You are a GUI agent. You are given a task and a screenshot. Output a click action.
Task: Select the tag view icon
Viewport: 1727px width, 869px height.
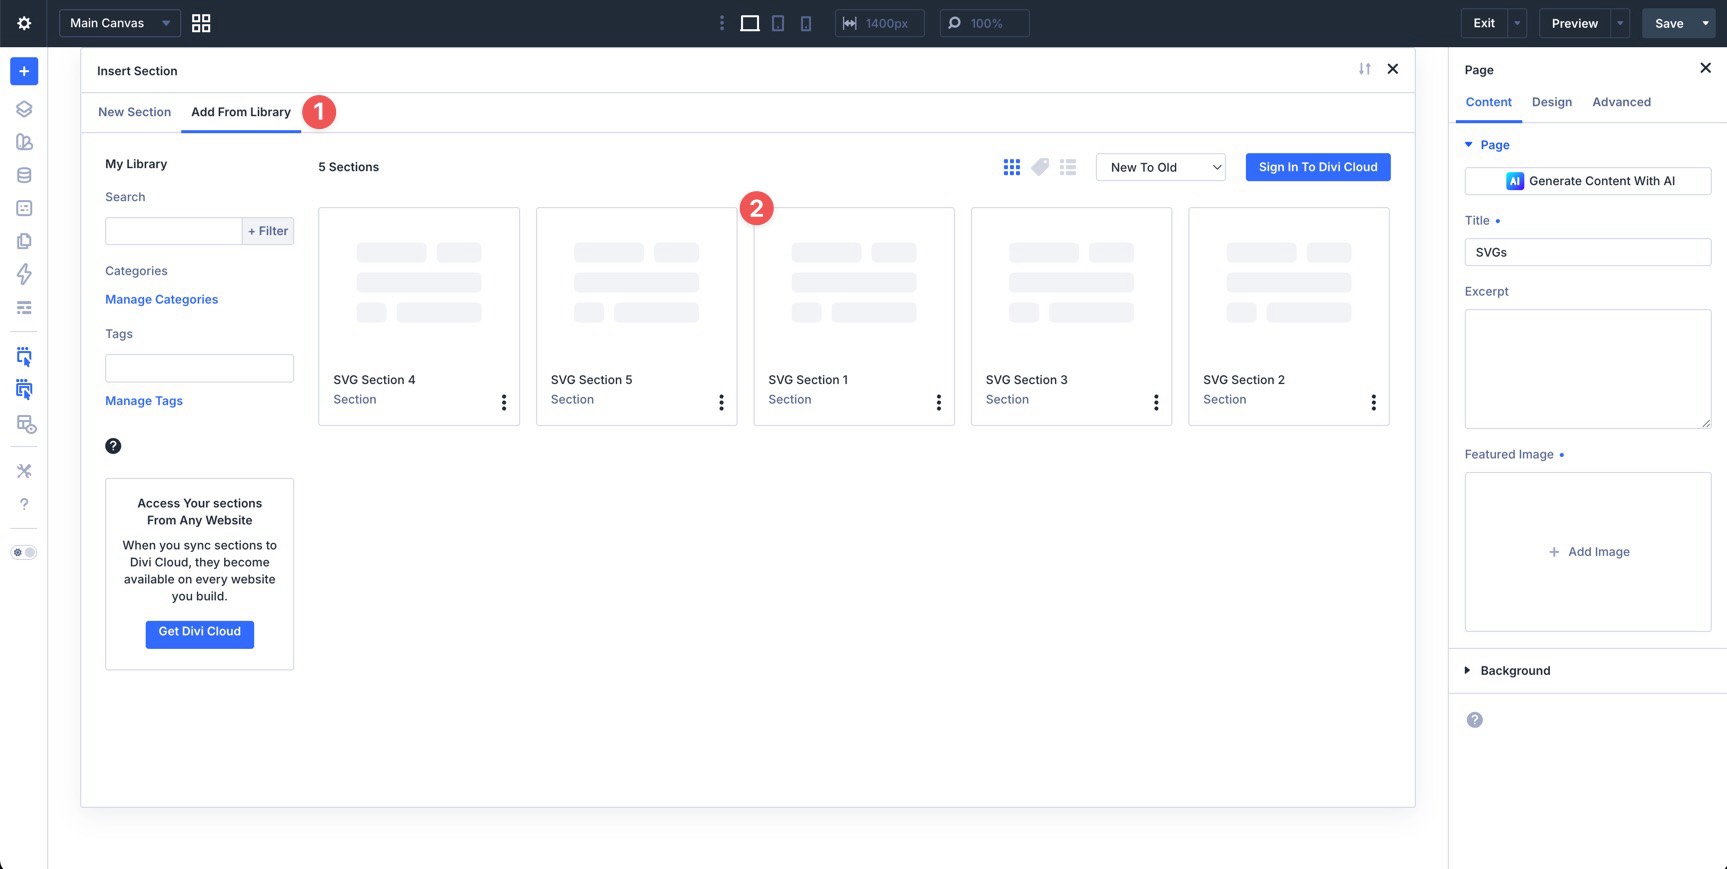[1040, 167]
